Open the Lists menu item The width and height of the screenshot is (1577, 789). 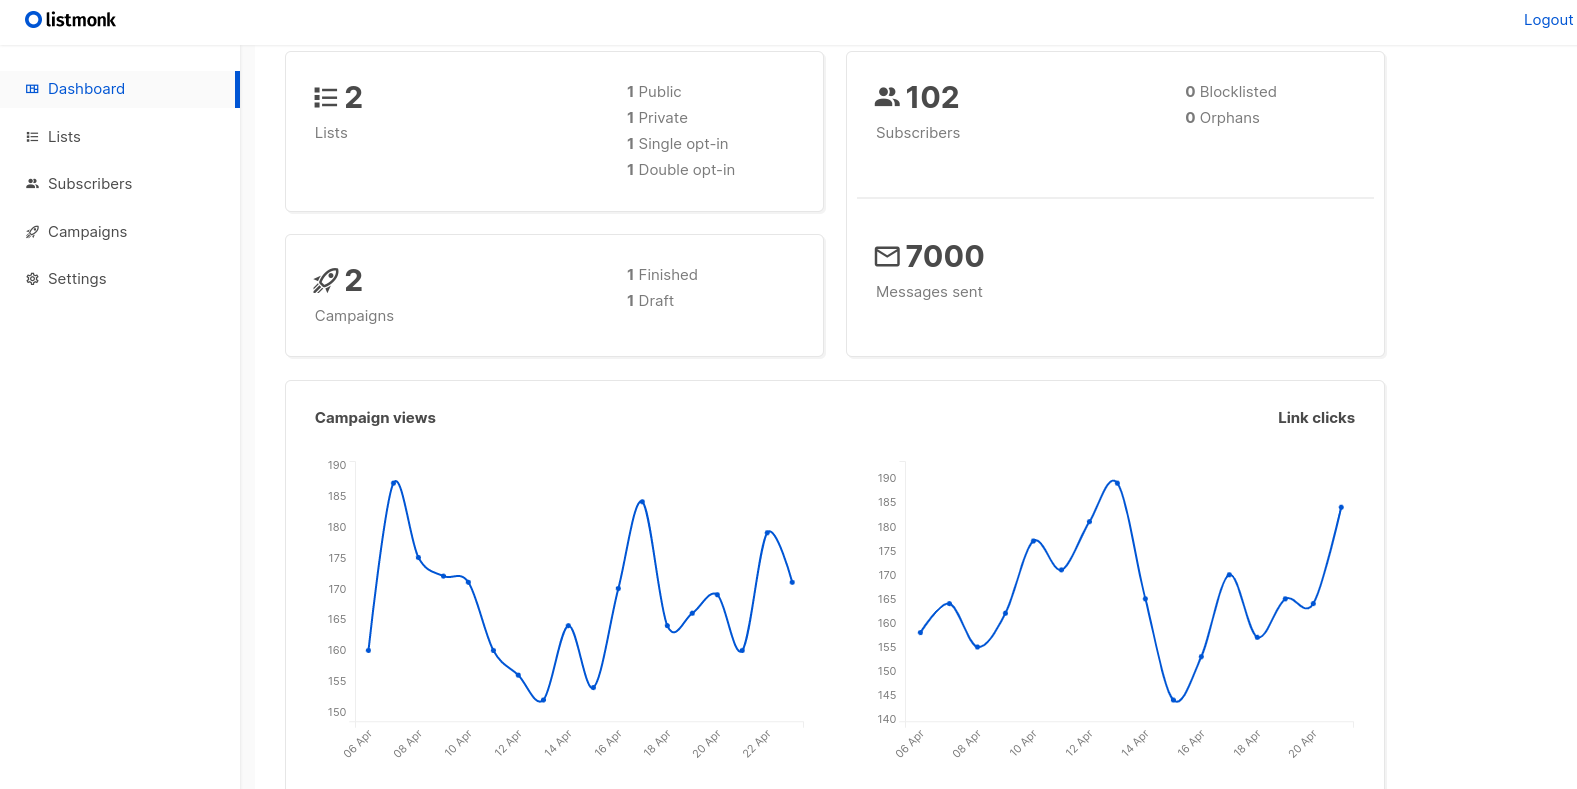(x=64, y=137)
